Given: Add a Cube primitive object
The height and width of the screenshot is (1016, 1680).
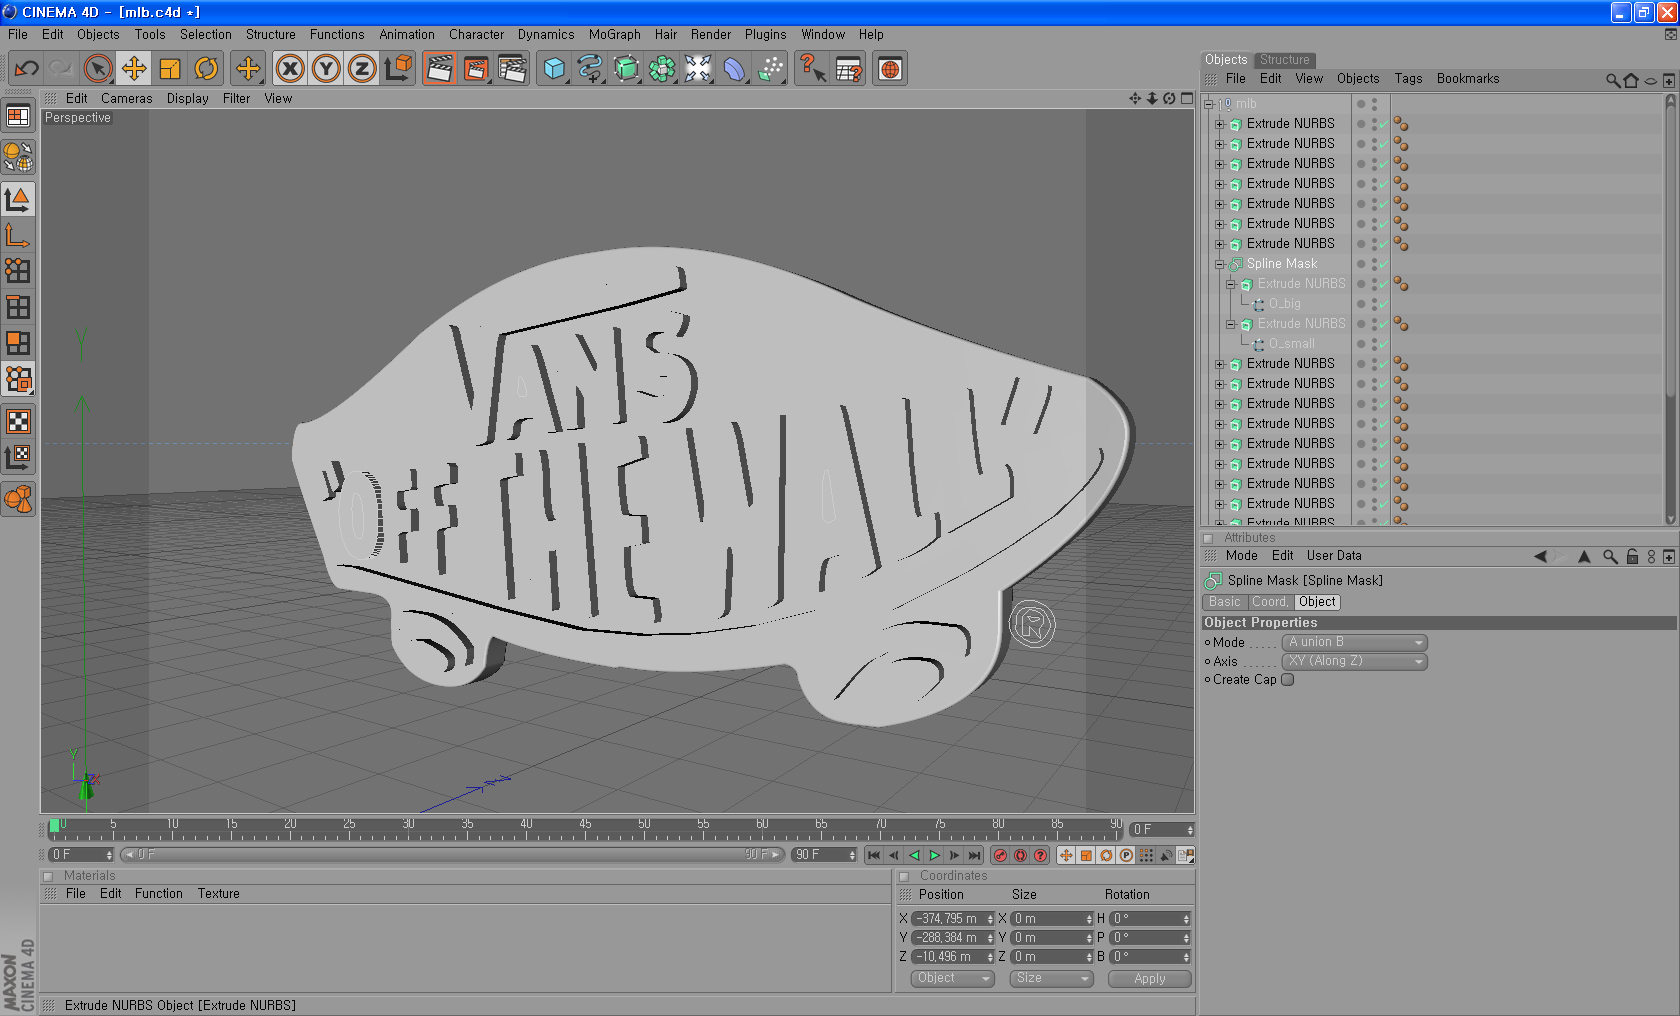Looking at the screenshot, I should point(554,69).
